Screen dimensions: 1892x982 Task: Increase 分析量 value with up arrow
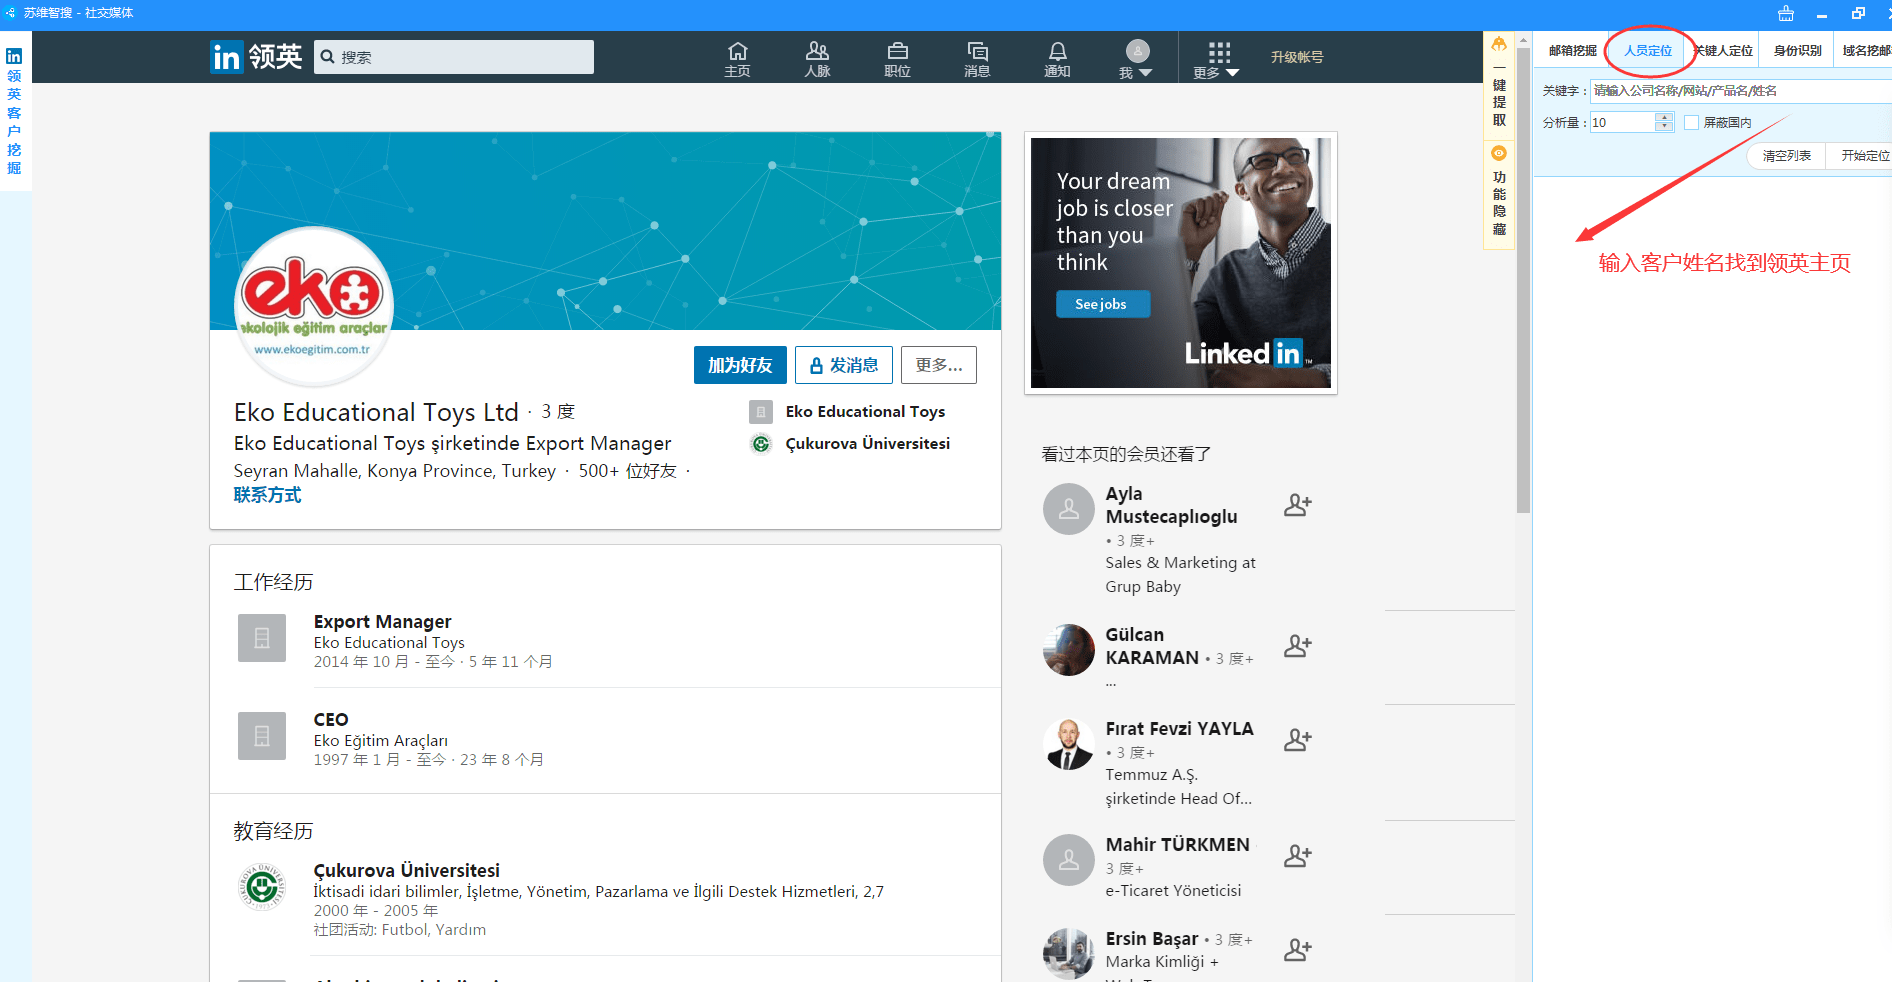point(1663,117)
